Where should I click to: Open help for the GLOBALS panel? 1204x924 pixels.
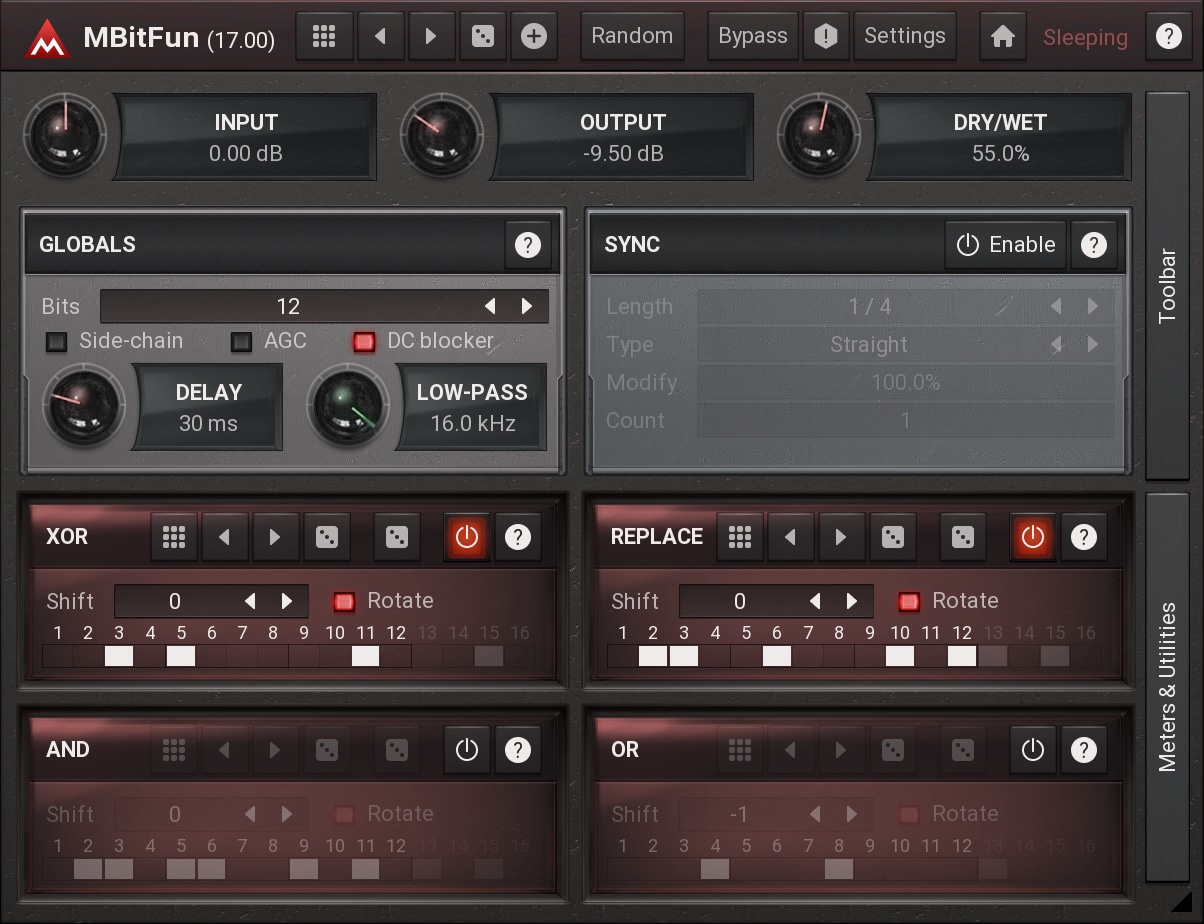(527, 245)
